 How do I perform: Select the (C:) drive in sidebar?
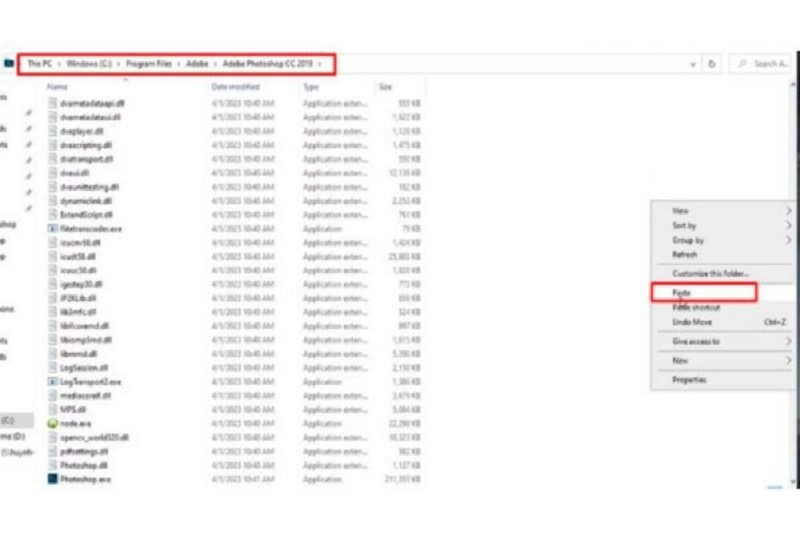pyautogui.click(x=15, y=420)
